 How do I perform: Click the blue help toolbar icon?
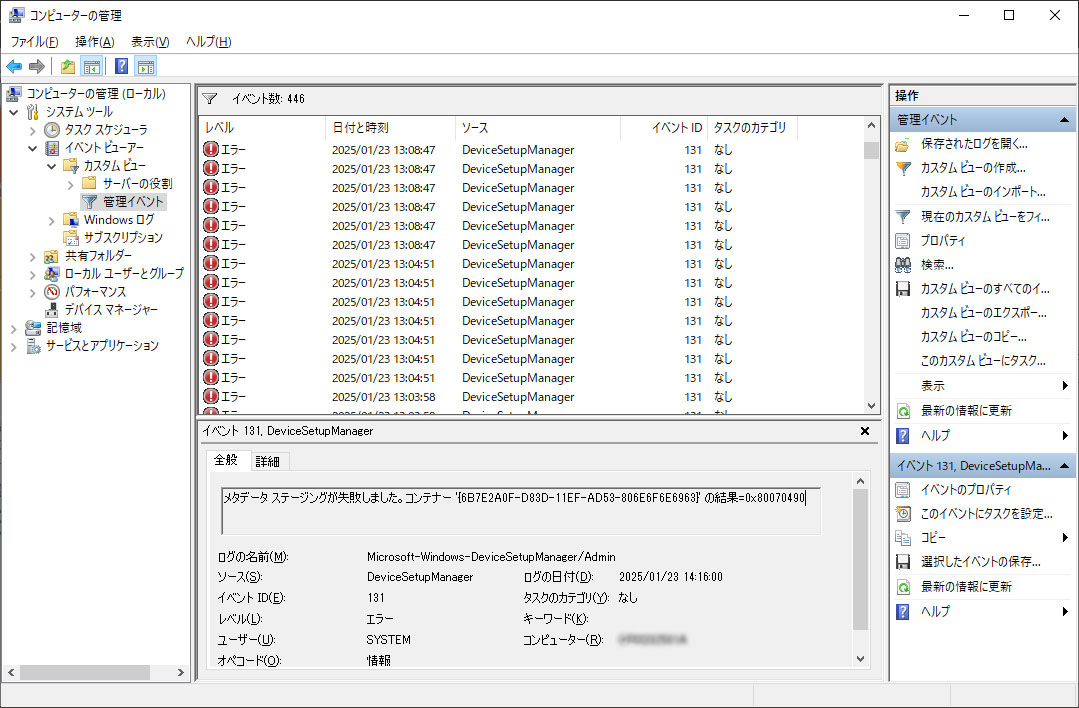[x=121, y=67]
